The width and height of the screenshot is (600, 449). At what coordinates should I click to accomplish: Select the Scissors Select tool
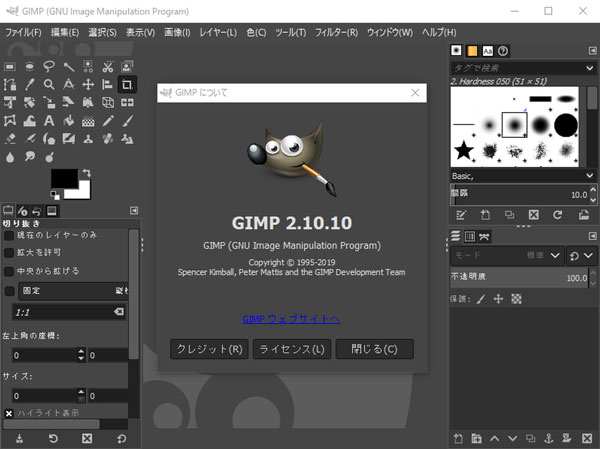[108, 67]
